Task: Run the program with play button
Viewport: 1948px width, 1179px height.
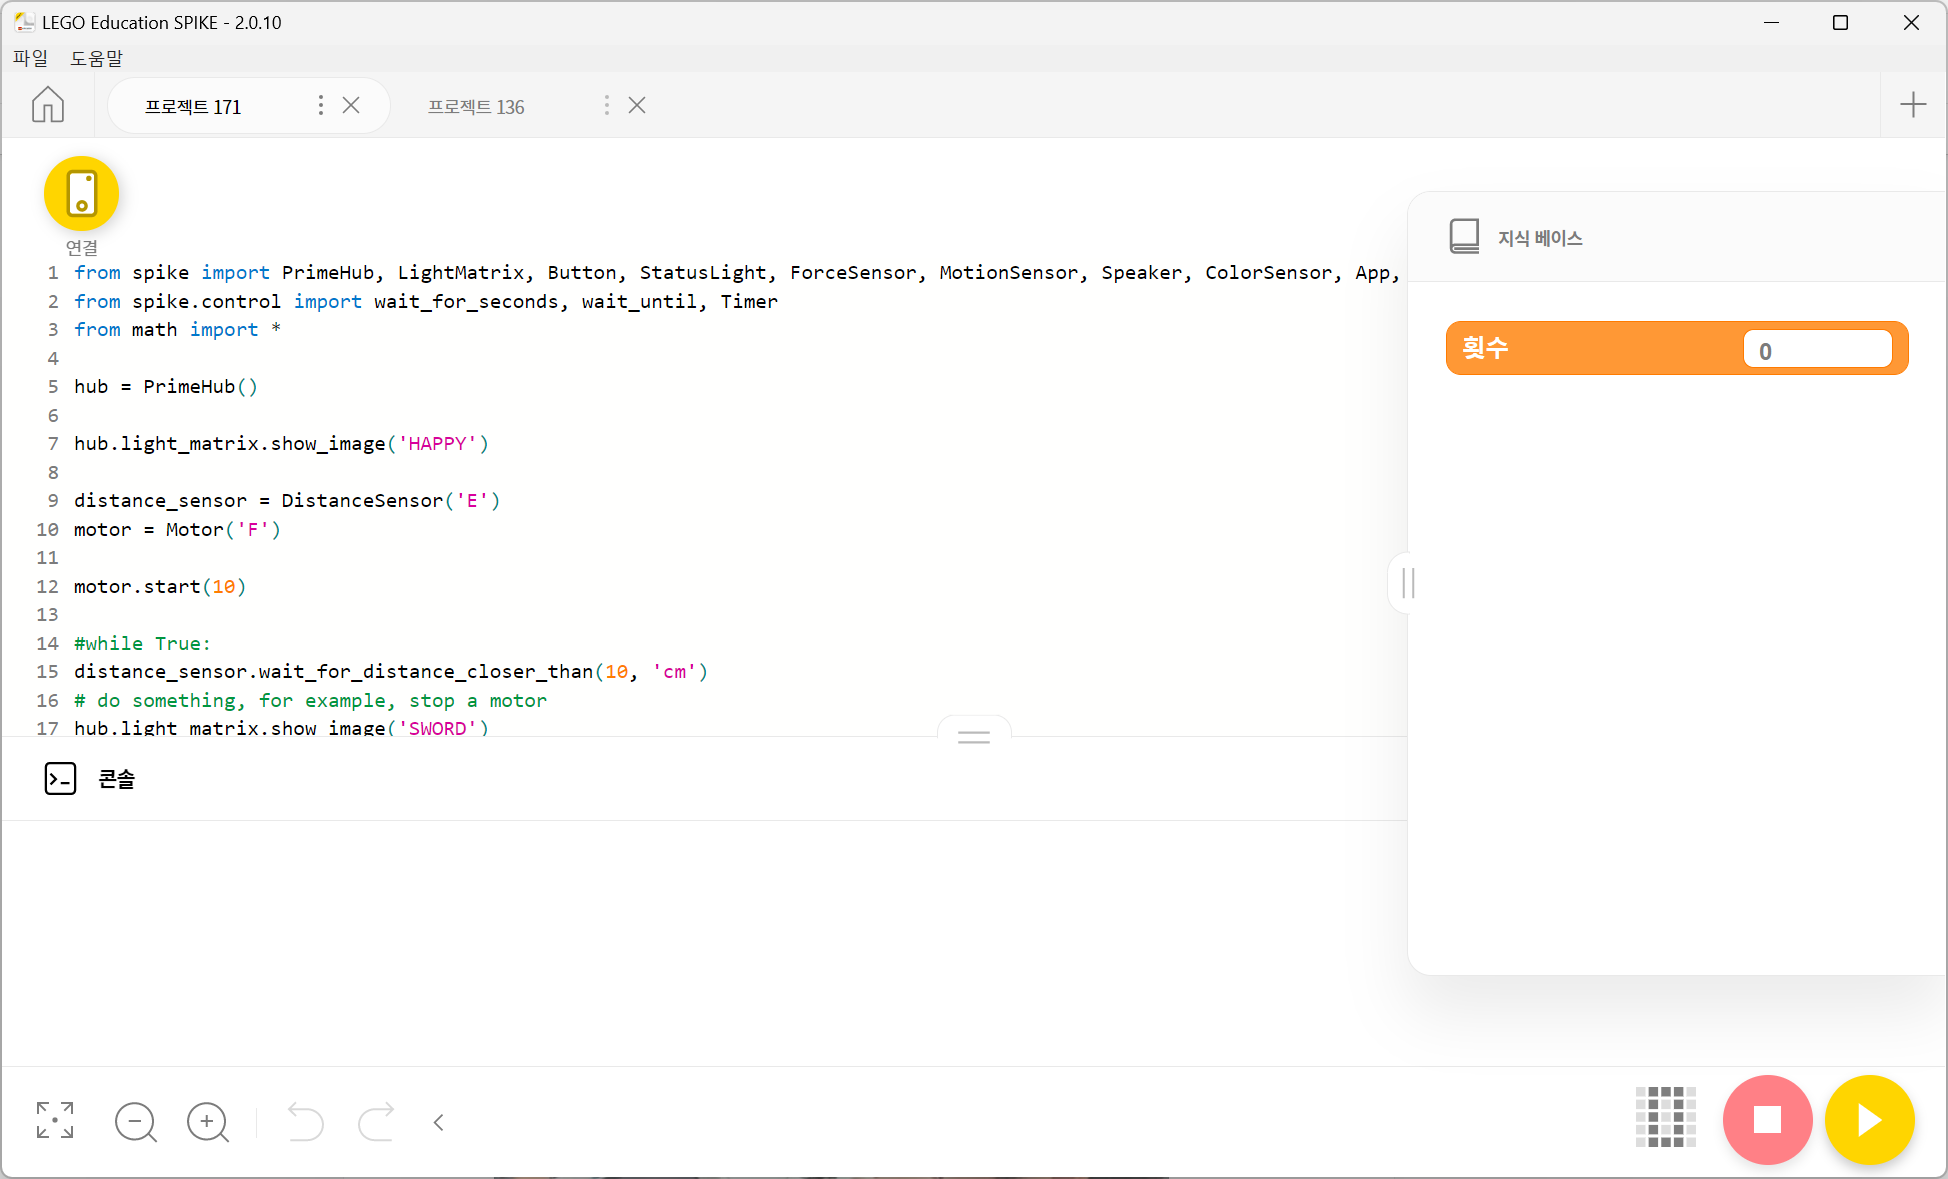Action: point(1869,1120)
